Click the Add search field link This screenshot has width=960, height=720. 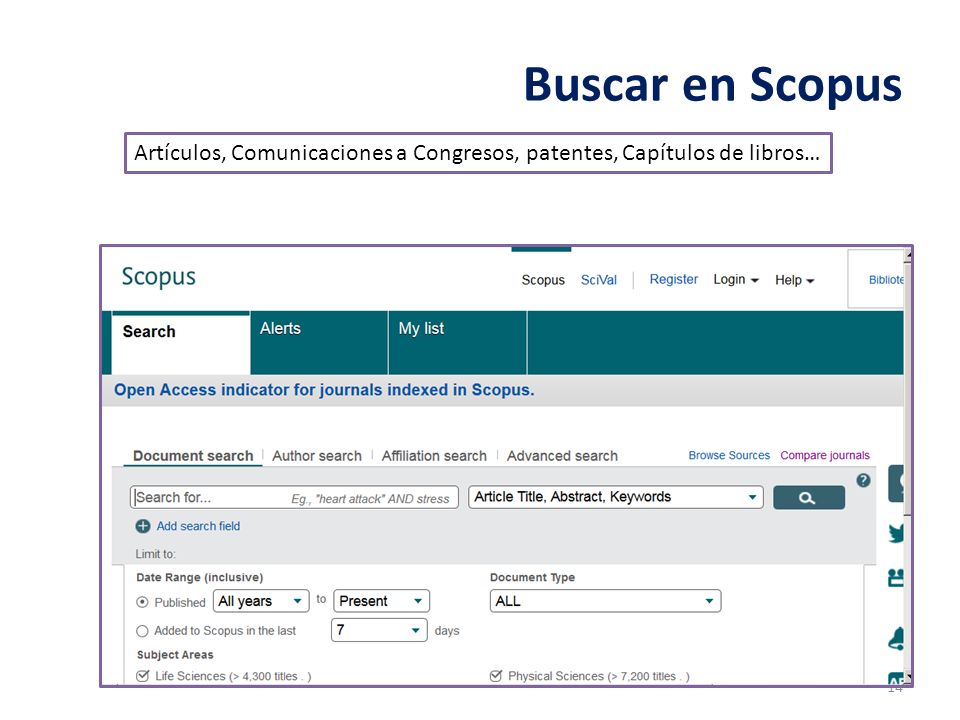198,526
